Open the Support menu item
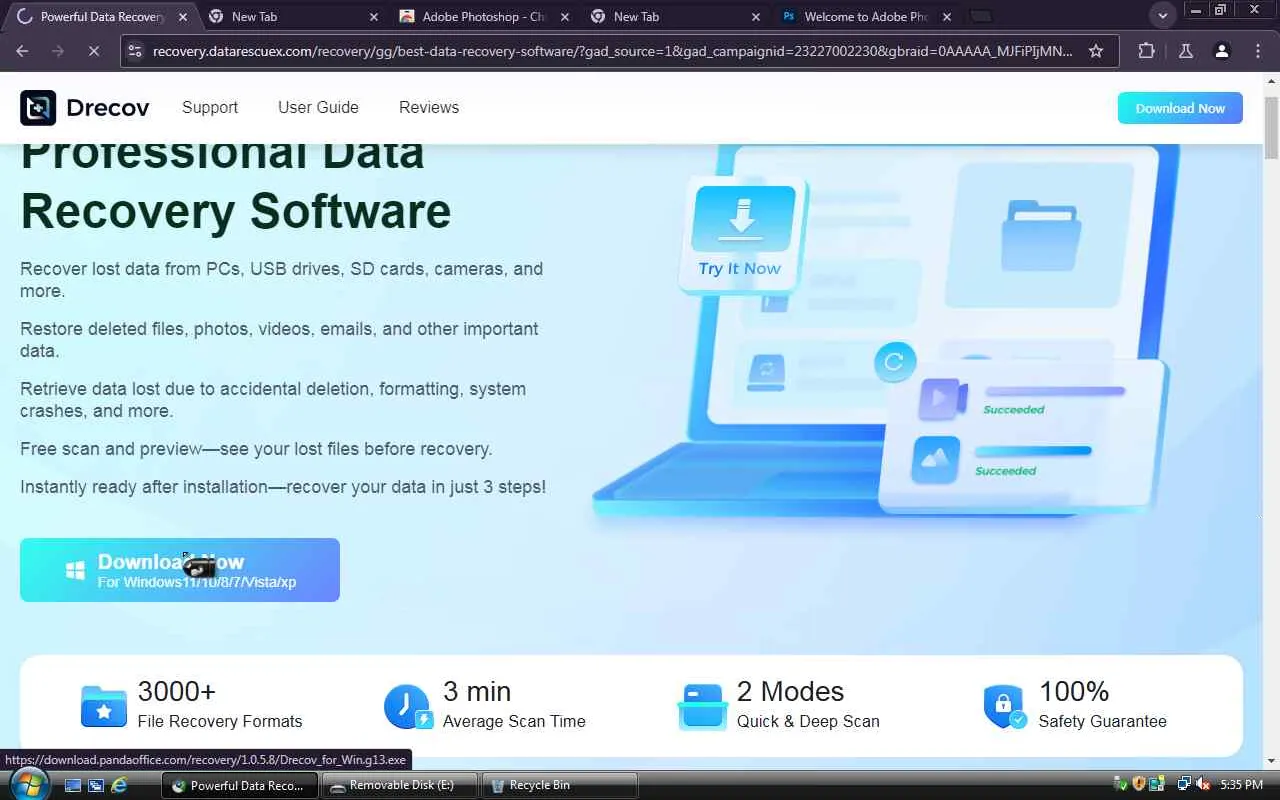Image resolution: width=1280 pixels, height=800 pixels. tap(210, 108)
